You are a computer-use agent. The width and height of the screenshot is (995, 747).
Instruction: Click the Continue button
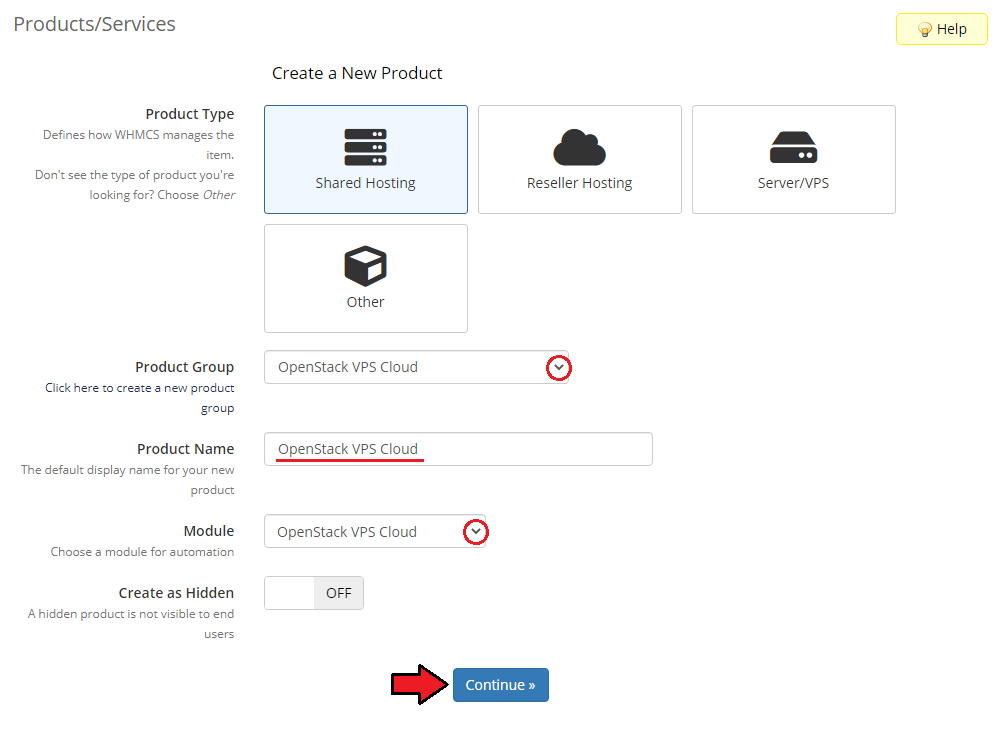501,685
